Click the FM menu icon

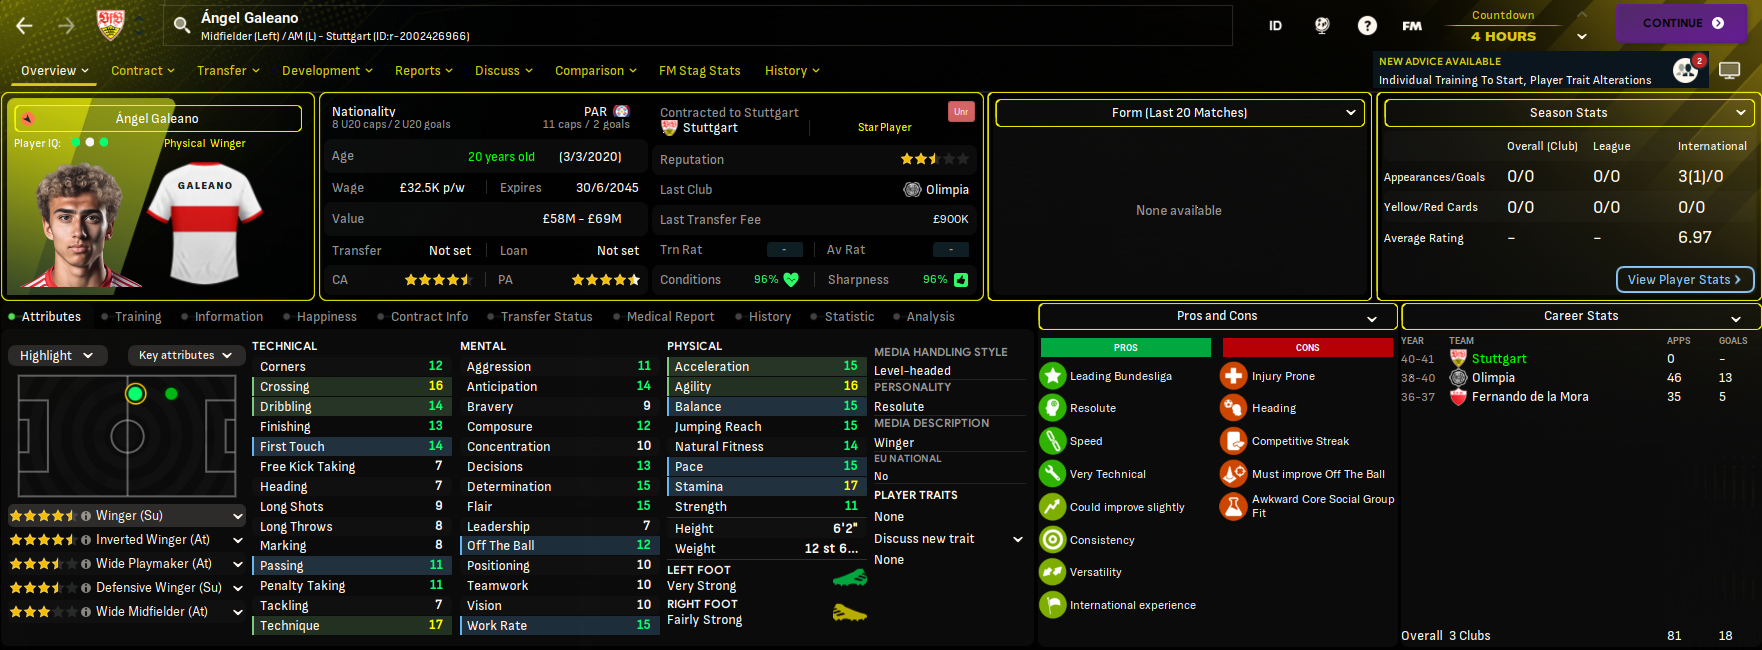pyautogui.click(x=1412, y=26)
